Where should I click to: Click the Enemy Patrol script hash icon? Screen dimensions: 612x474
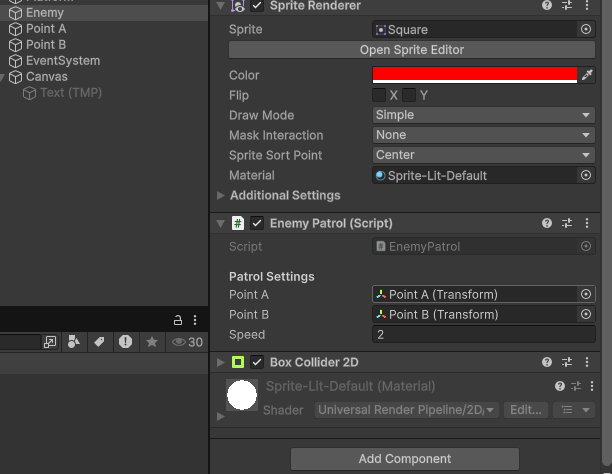[x=238, y=223]
